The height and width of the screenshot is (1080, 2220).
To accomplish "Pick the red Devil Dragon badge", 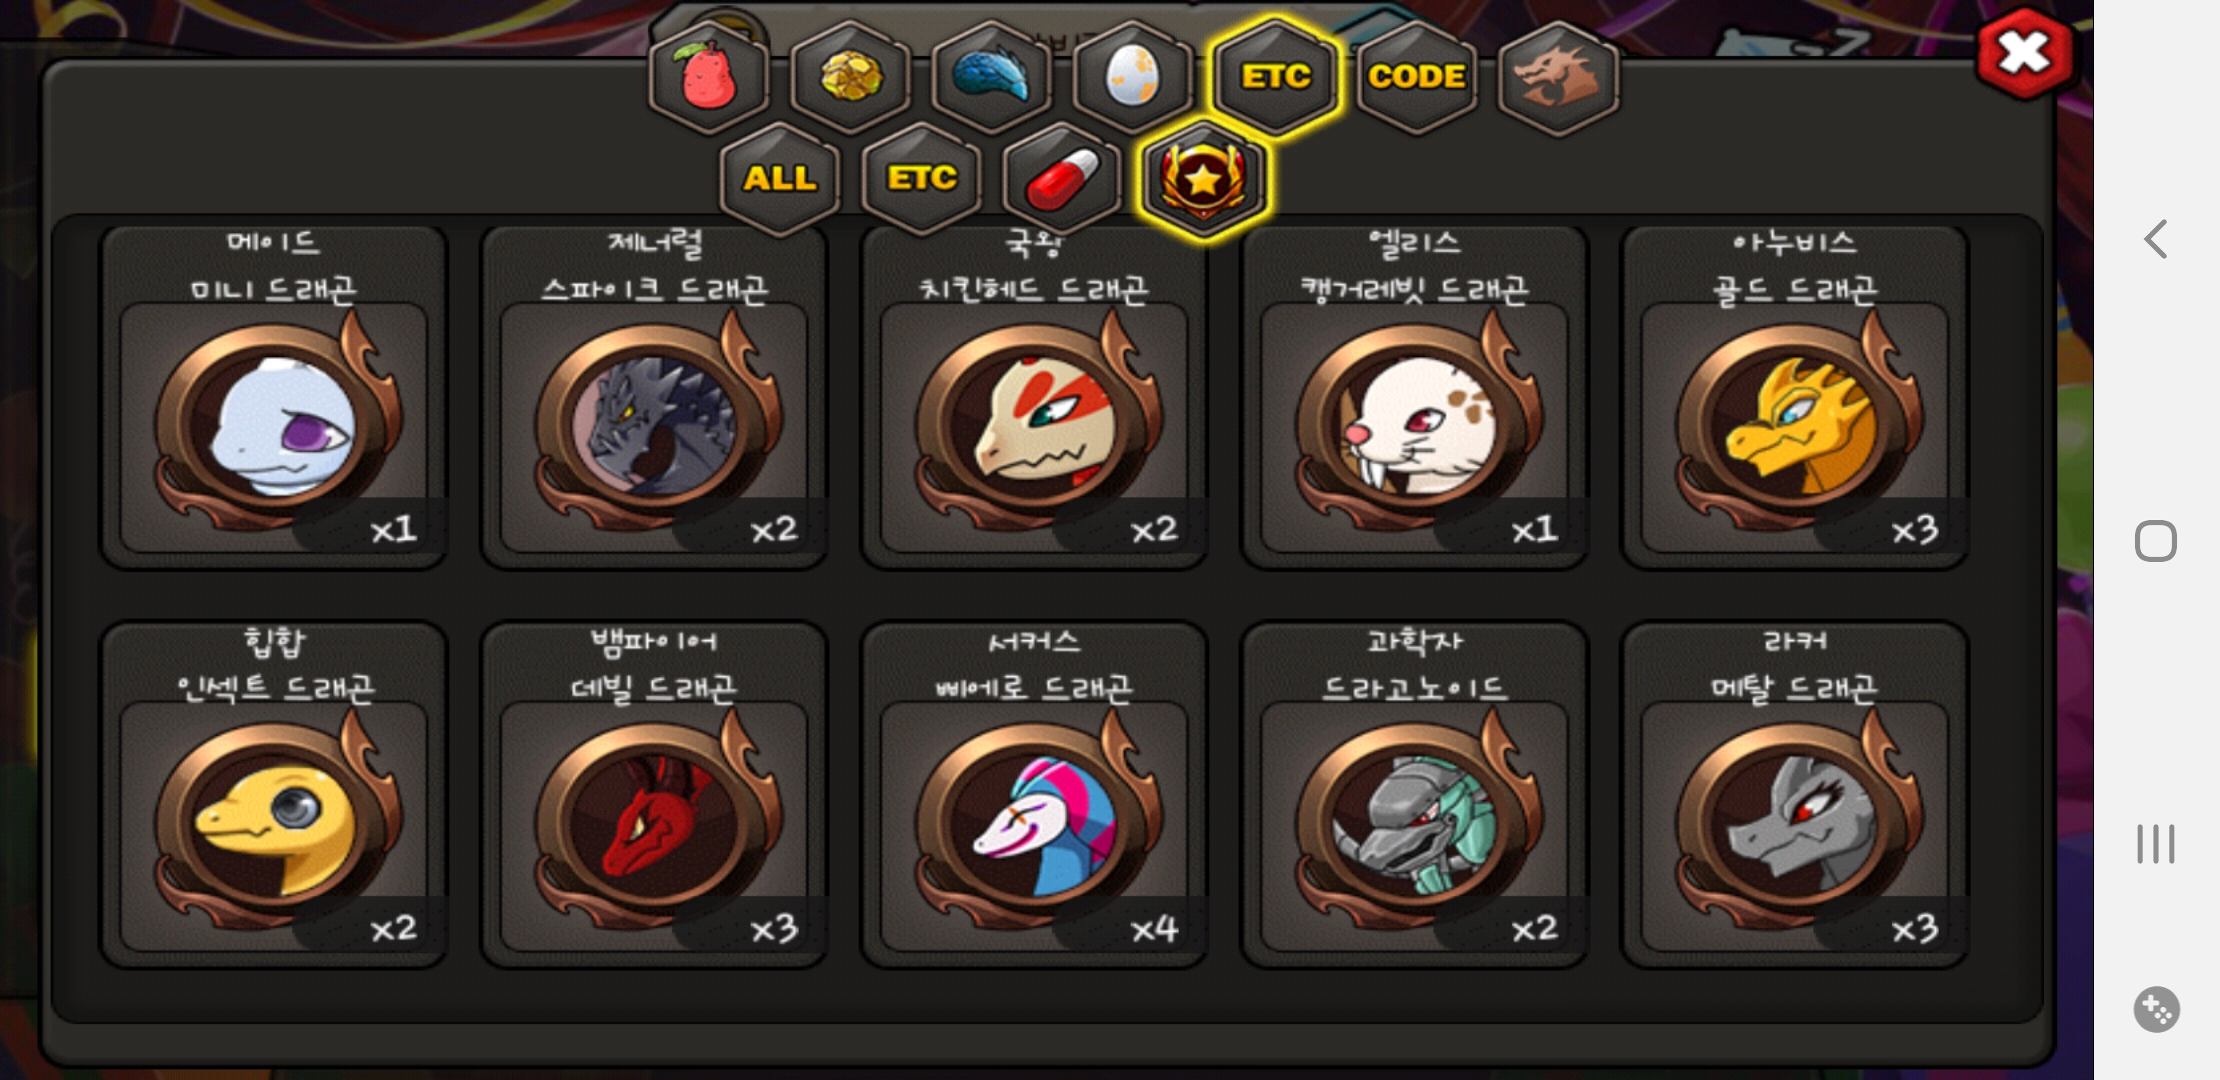I will [654, 795].
